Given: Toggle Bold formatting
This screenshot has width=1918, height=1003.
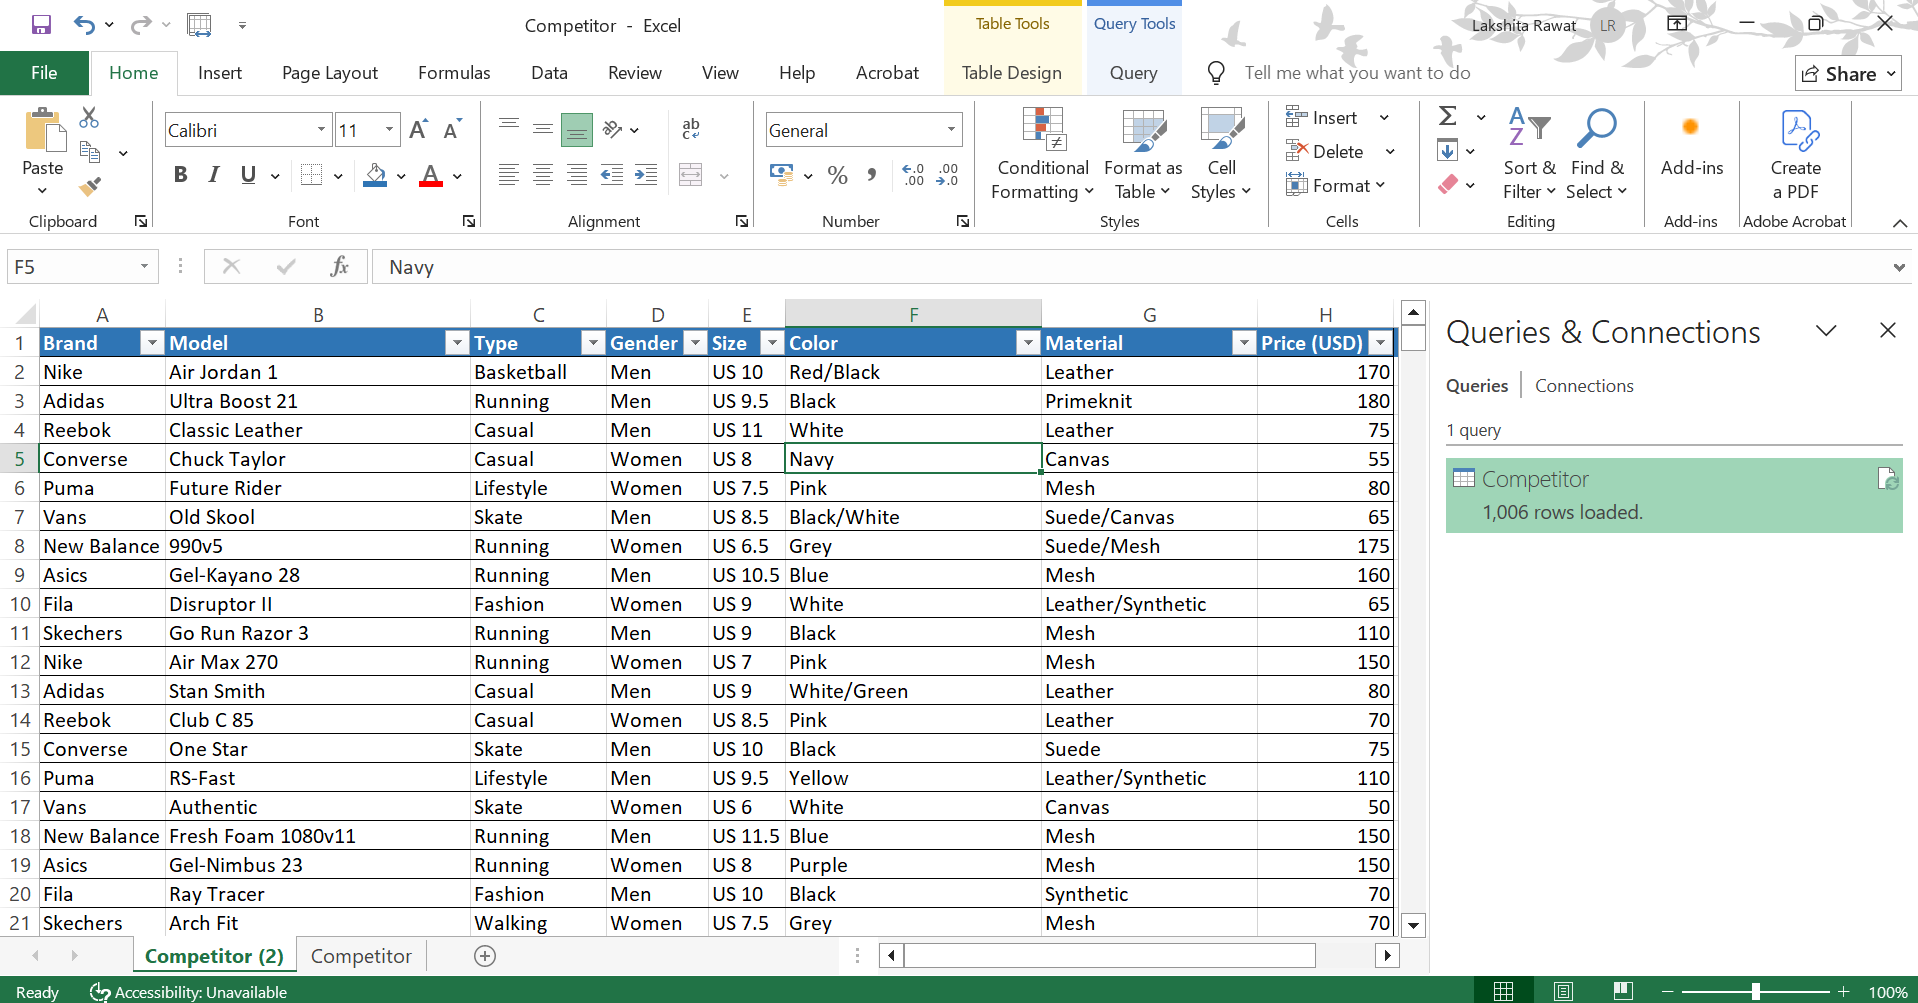Looking at the screenshot, I should pos(180,175).
